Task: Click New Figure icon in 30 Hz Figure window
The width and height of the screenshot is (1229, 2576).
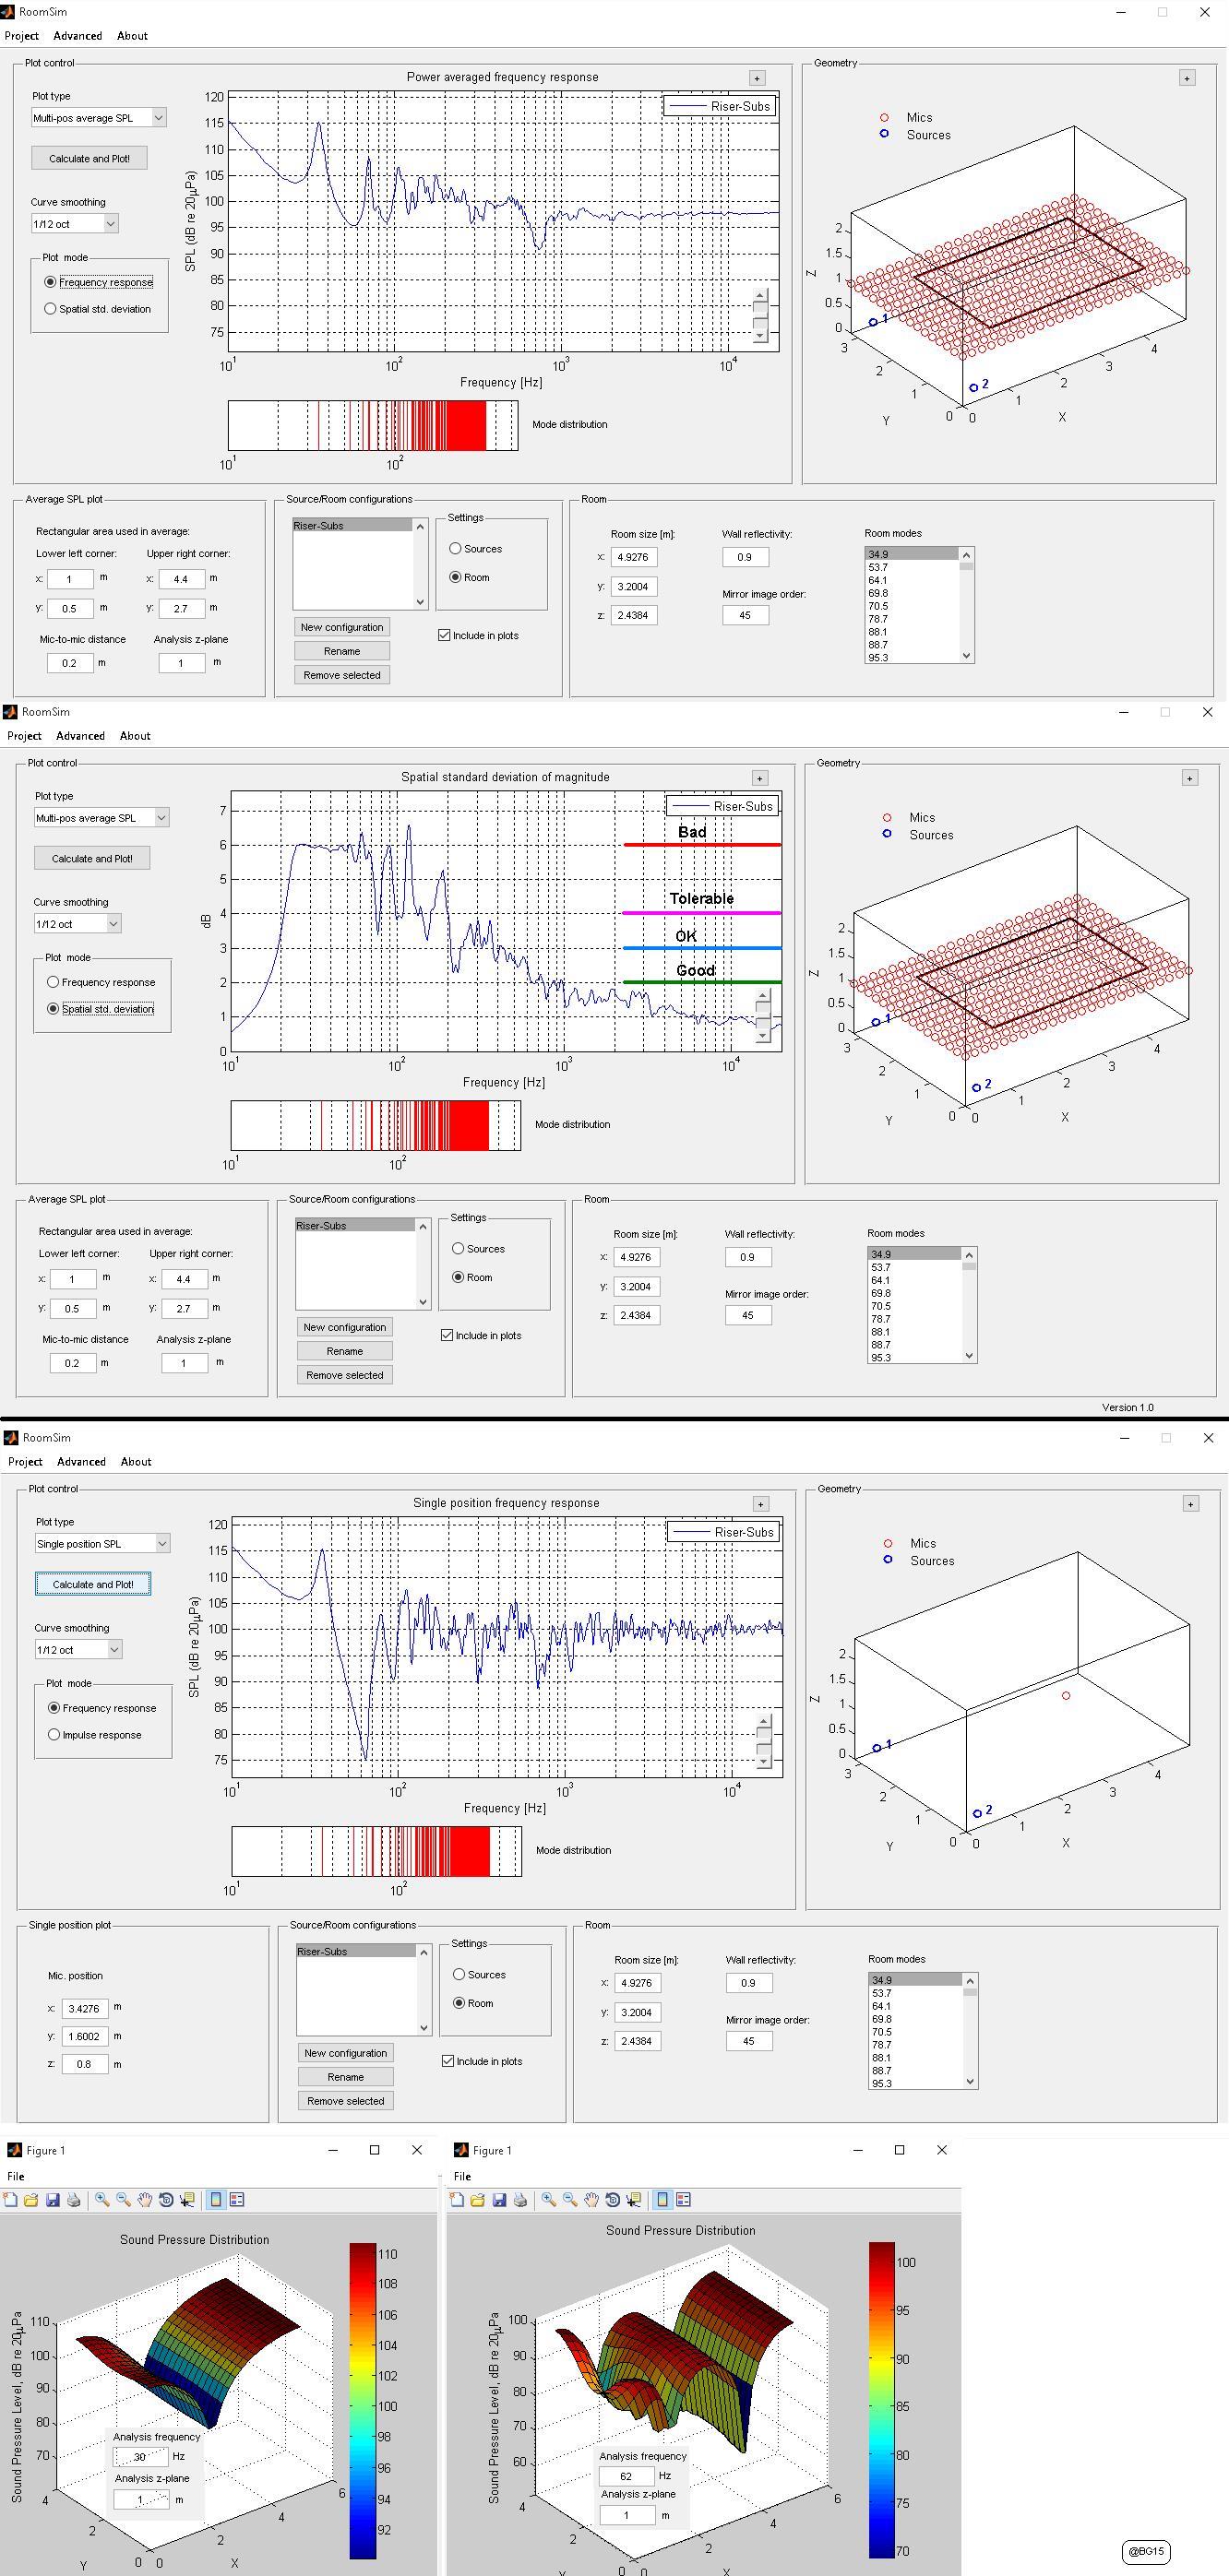Action: [x=10, y=2199]
